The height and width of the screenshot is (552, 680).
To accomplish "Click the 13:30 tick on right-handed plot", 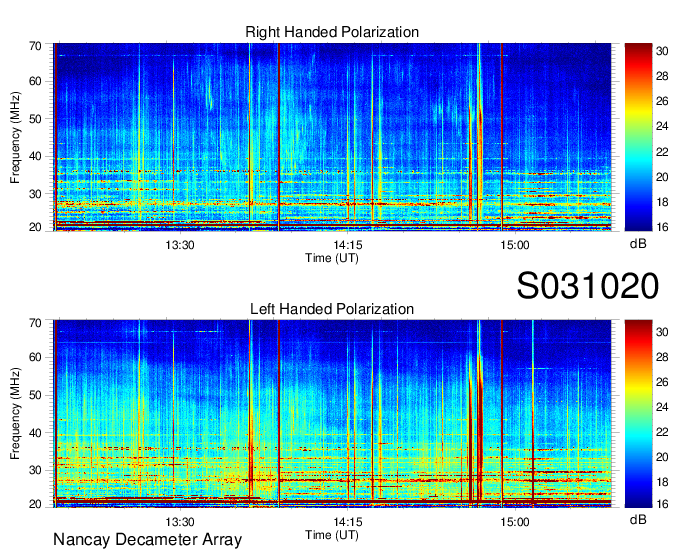I will coord(180,245).
